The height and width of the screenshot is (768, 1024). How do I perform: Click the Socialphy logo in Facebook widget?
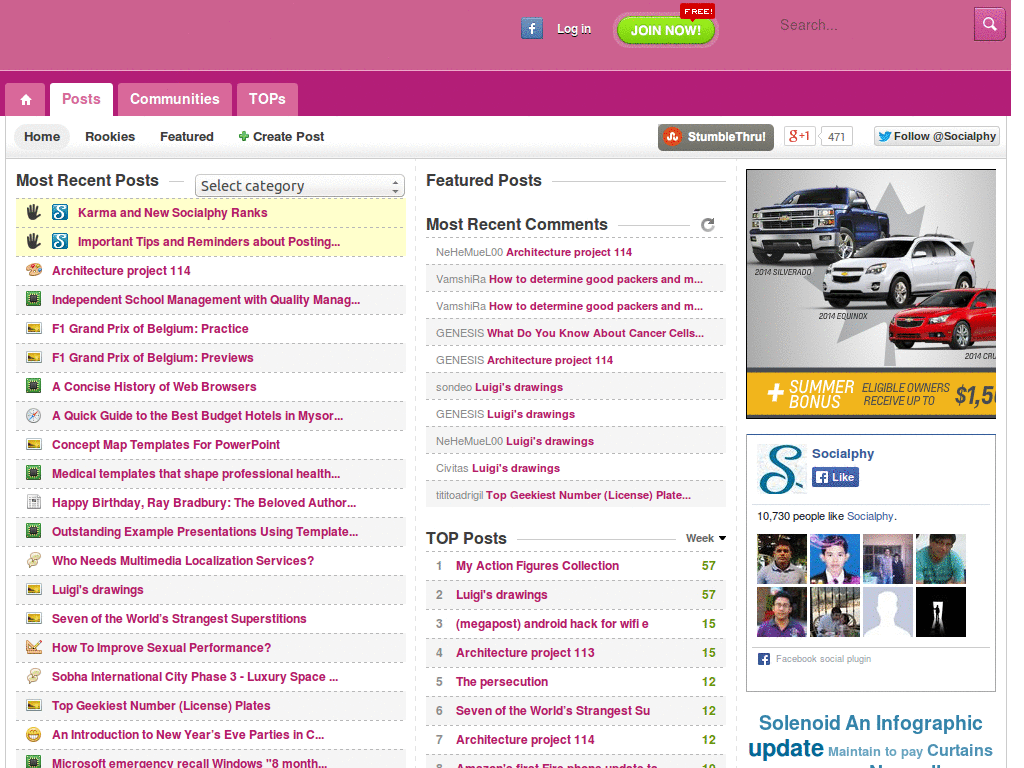pyautogui.click(x=781, y=469)
